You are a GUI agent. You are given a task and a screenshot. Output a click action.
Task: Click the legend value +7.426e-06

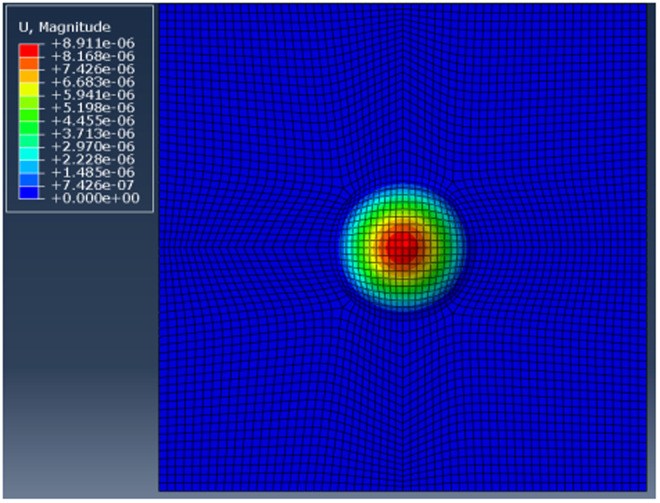(x=93, y=69)
